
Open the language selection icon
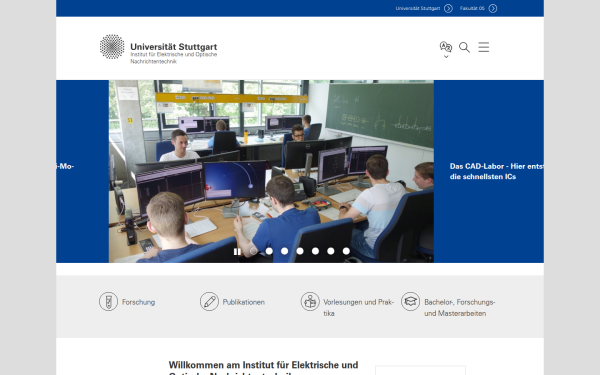click(x=446, y=47)
